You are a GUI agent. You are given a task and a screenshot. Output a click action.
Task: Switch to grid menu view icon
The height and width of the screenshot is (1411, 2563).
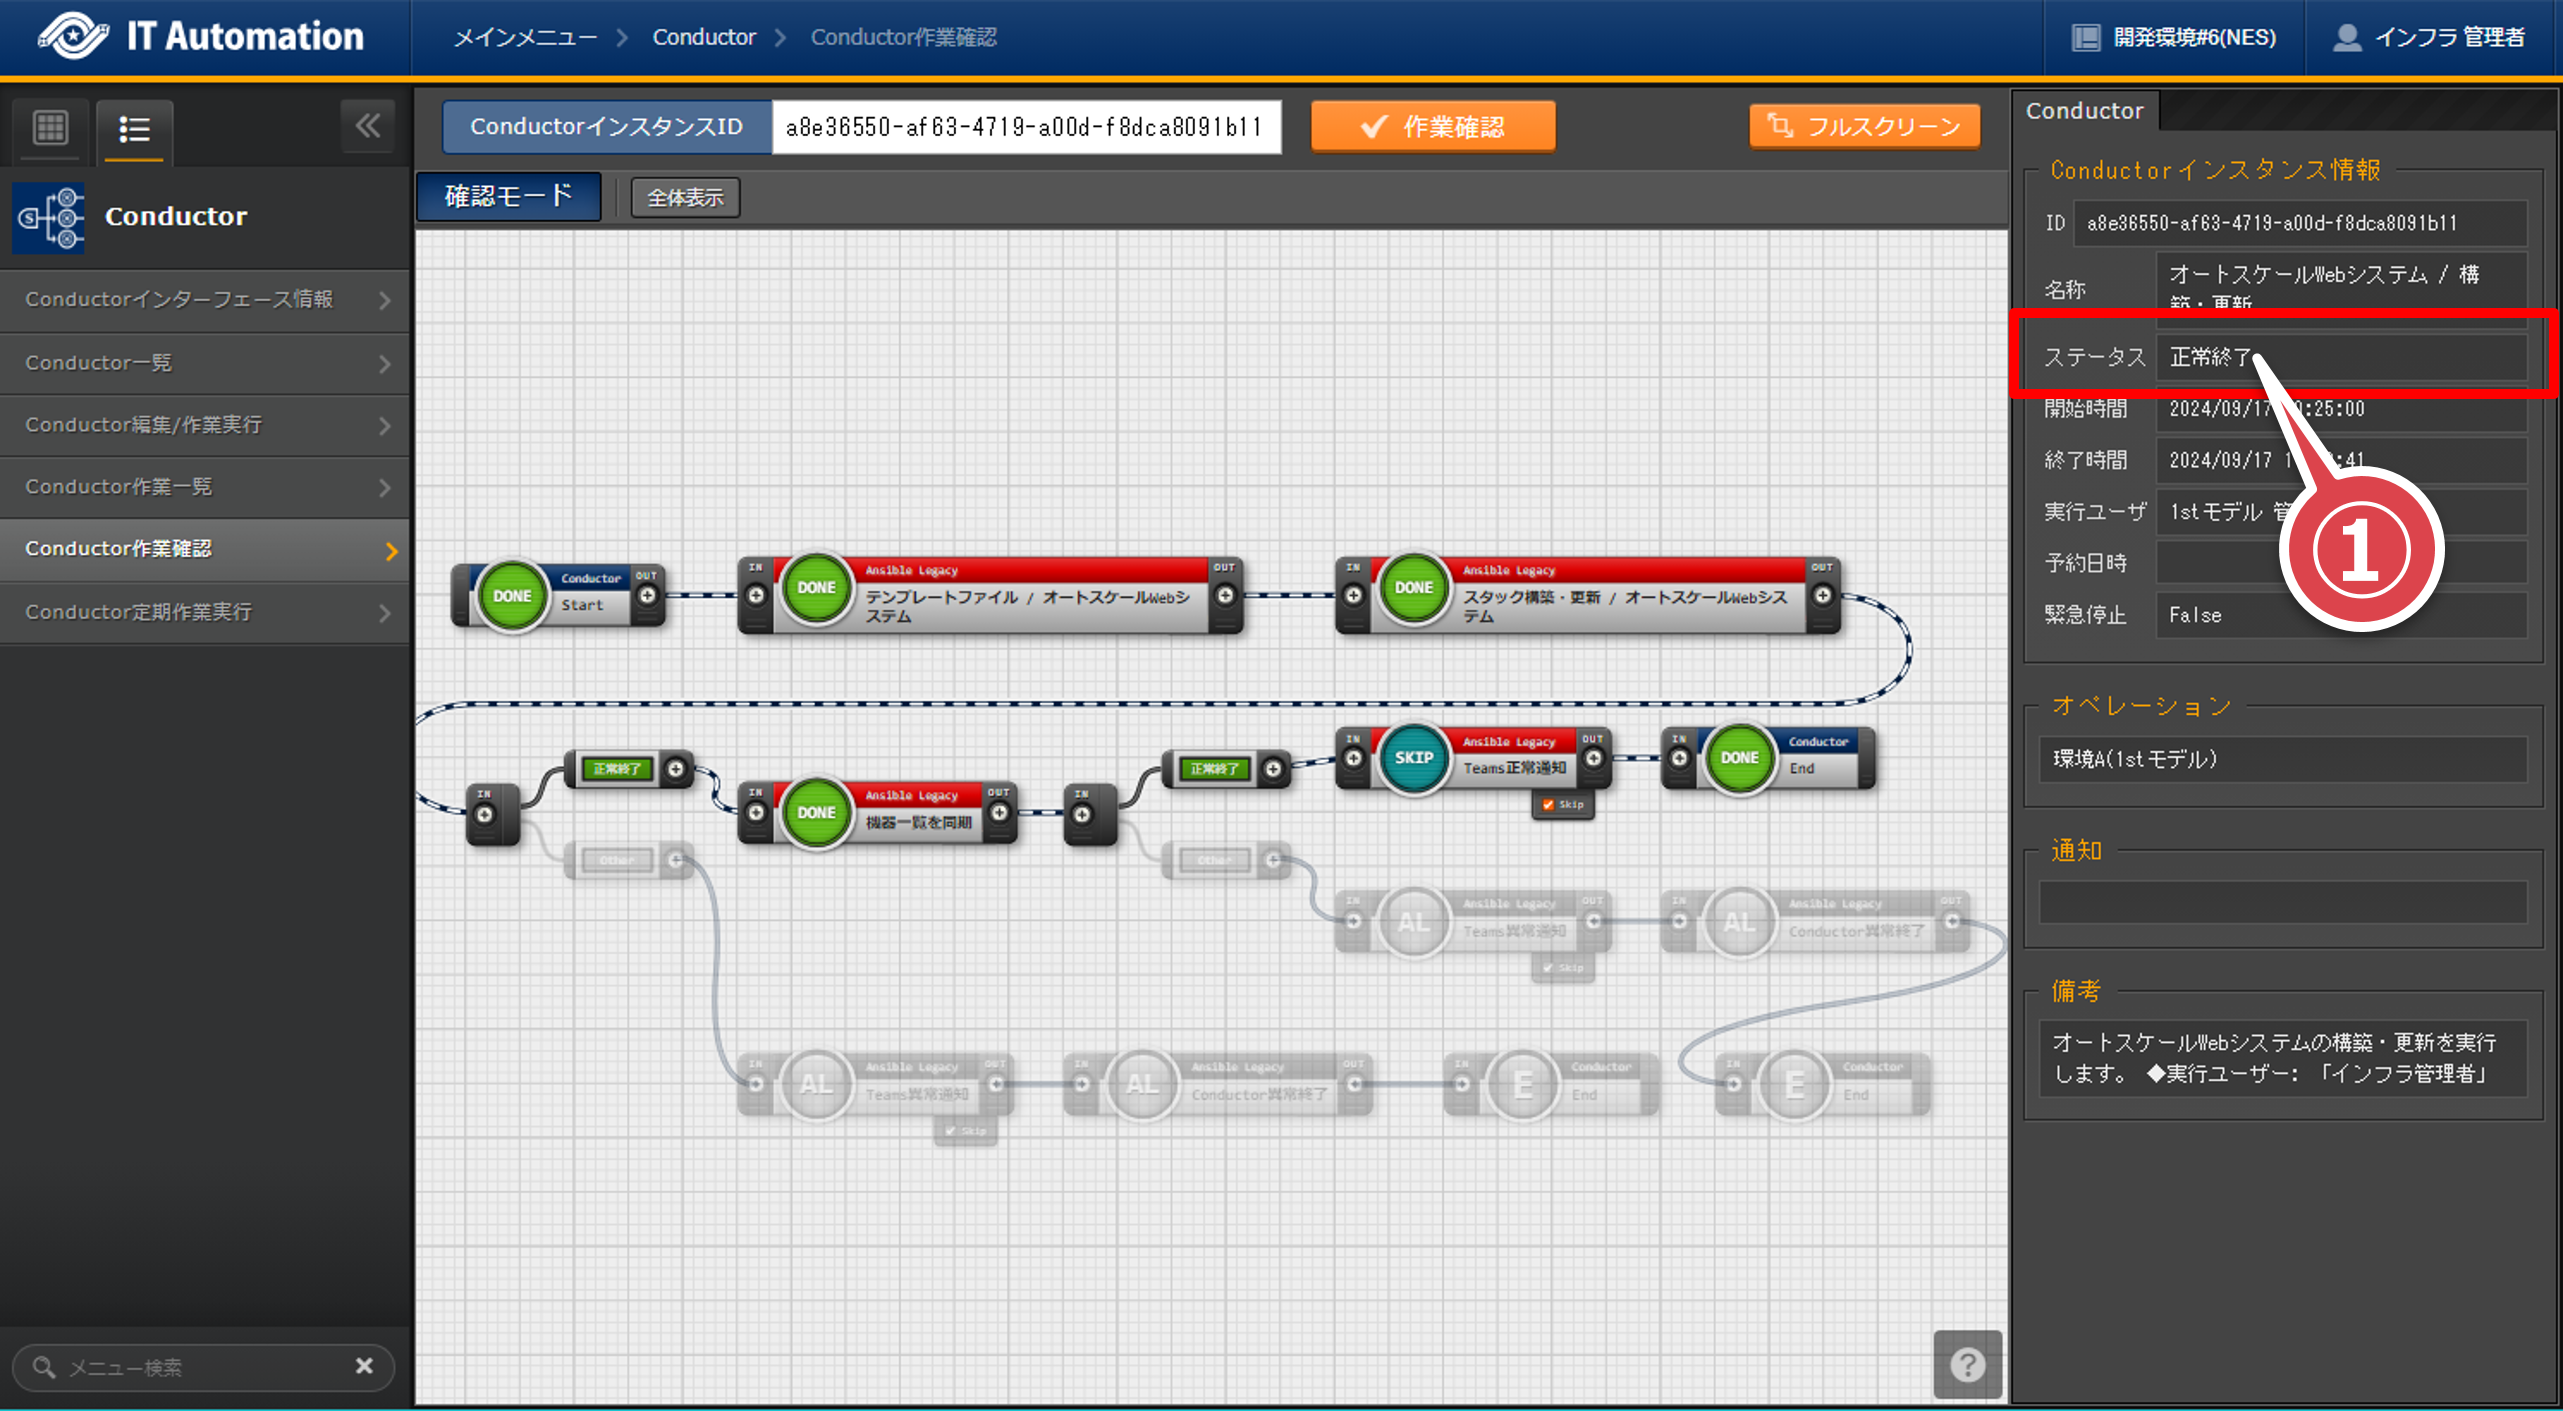pyautogui.click(x=50, y=128)
